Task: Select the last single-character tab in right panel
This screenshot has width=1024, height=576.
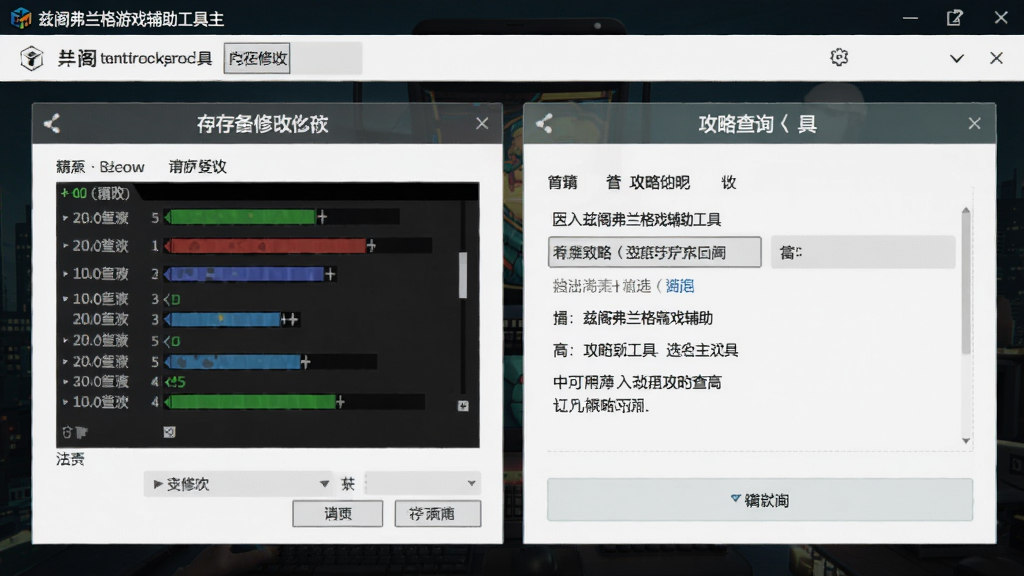Action: tap(729, 182)
